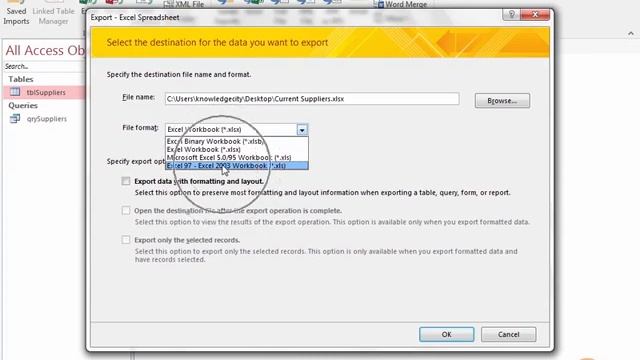Open dialog help question mark button
The width and height of the screenshot is (640, 360).
click(x=511, y=15)
